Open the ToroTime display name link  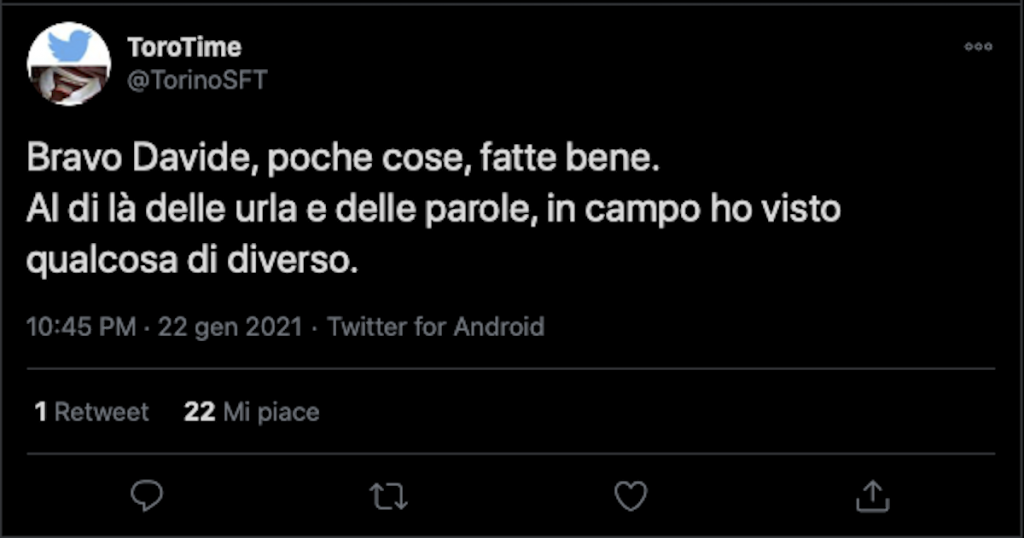tap(184, 47)
